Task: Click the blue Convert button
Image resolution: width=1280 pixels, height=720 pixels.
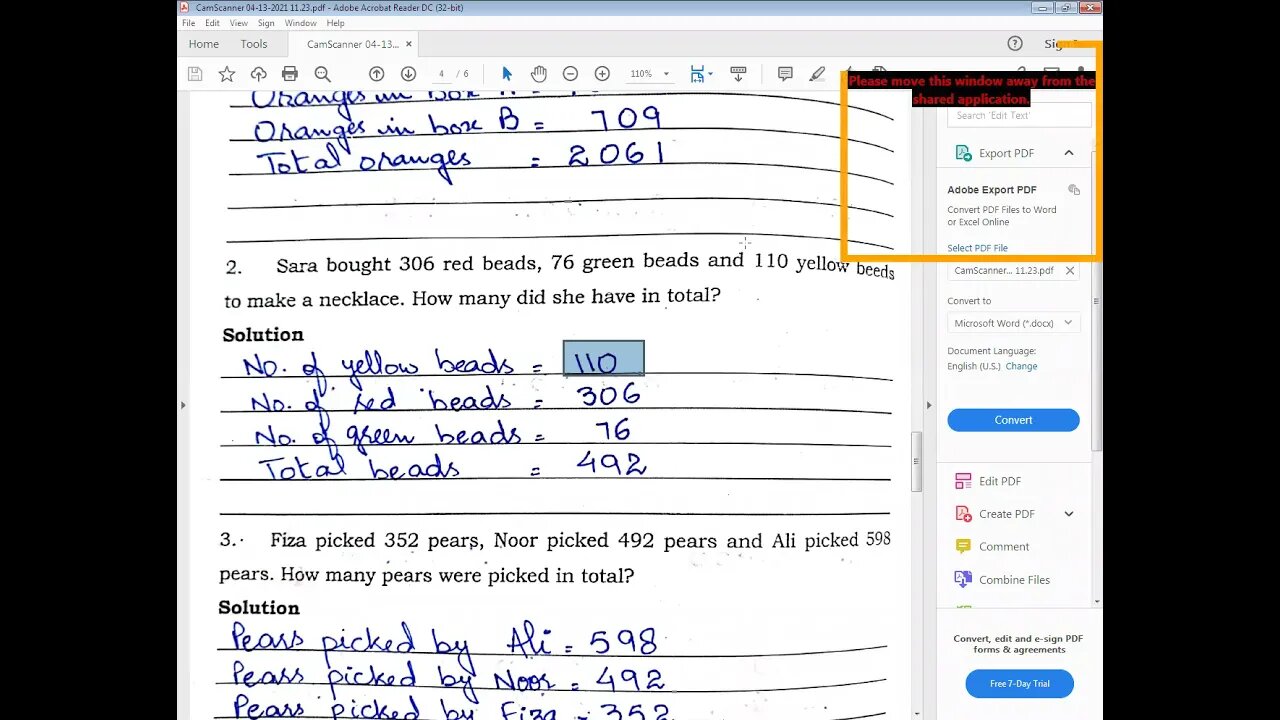Action: (1014, 420)
